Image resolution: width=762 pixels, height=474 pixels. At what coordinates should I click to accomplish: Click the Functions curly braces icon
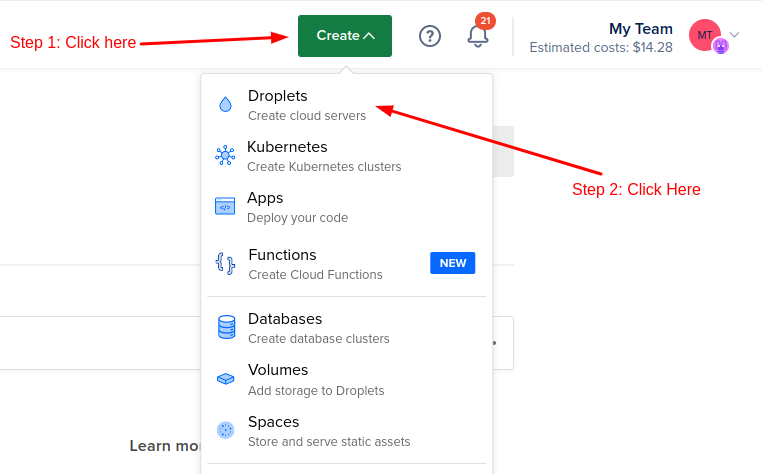225,263
